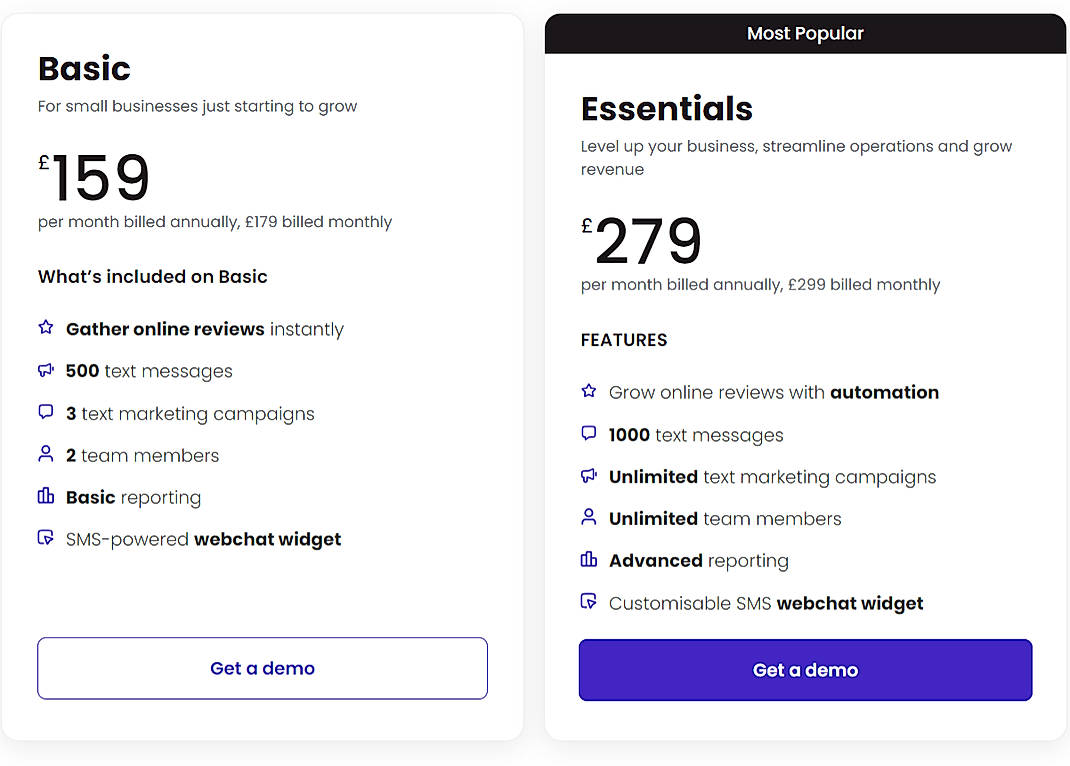This screenshot has width=1070, height=766.
Task: Select the megaphone icon next to 500 text messages
Action: (45, 370)
